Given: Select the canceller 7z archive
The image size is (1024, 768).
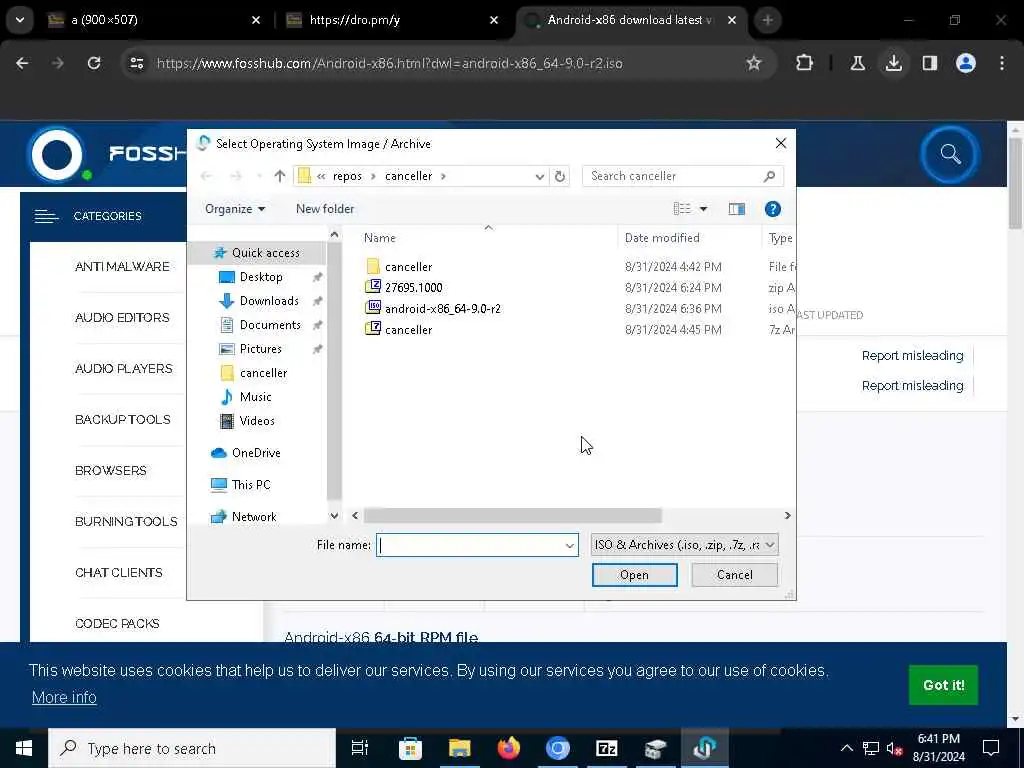Looking at the screenshot, I should [408, 329].
